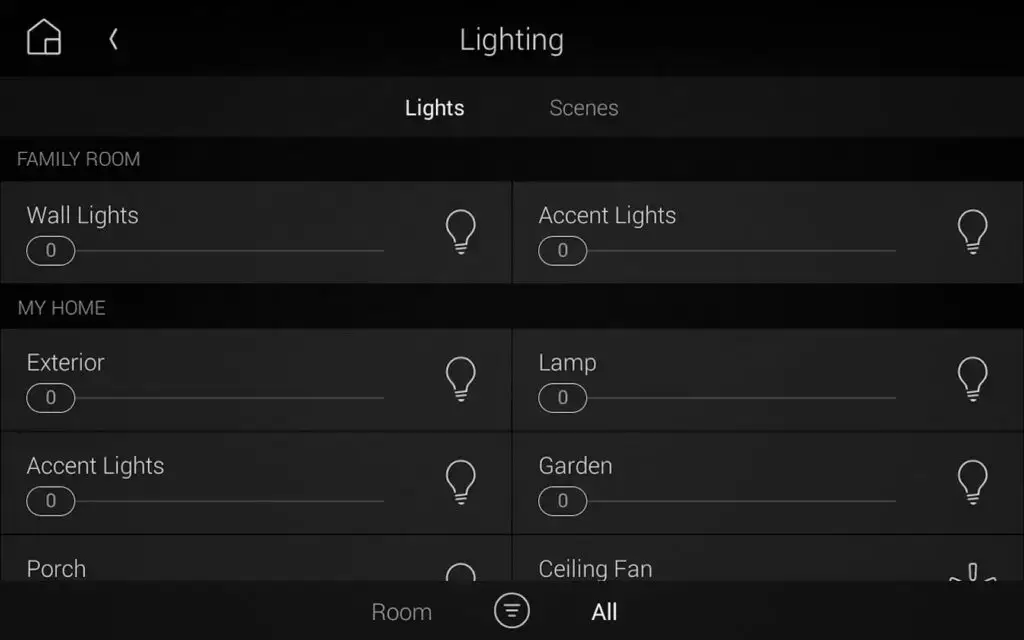Collapse the FAMILY ROOM section
1024x640 pixels.
pos(78,159)
